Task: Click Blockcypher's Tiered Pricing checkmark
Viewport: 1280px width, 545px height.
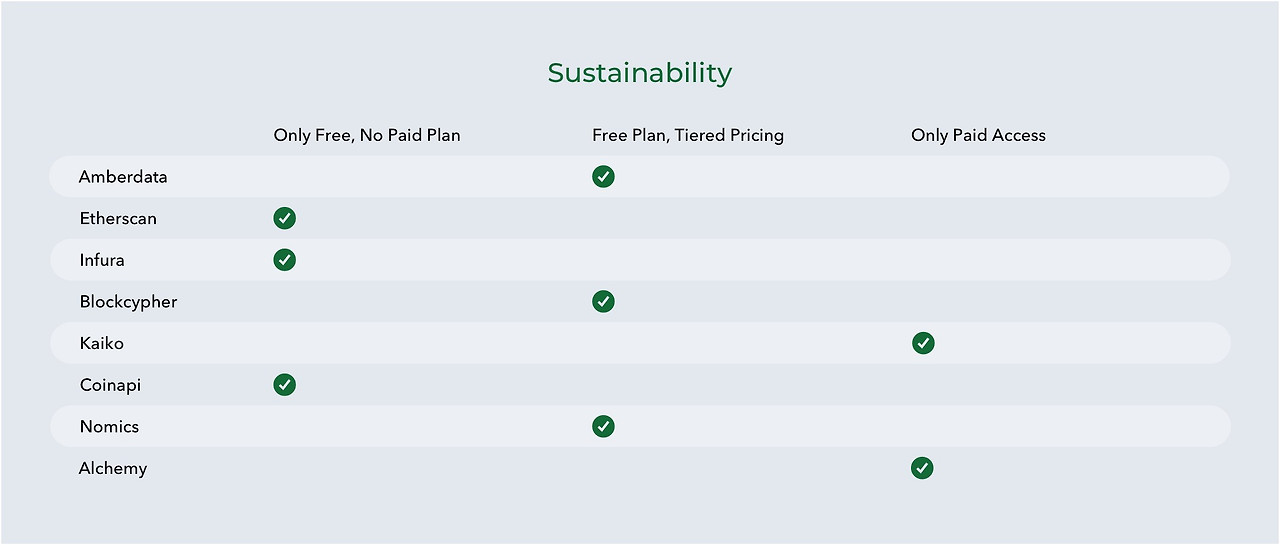Action: click(603, 301)
